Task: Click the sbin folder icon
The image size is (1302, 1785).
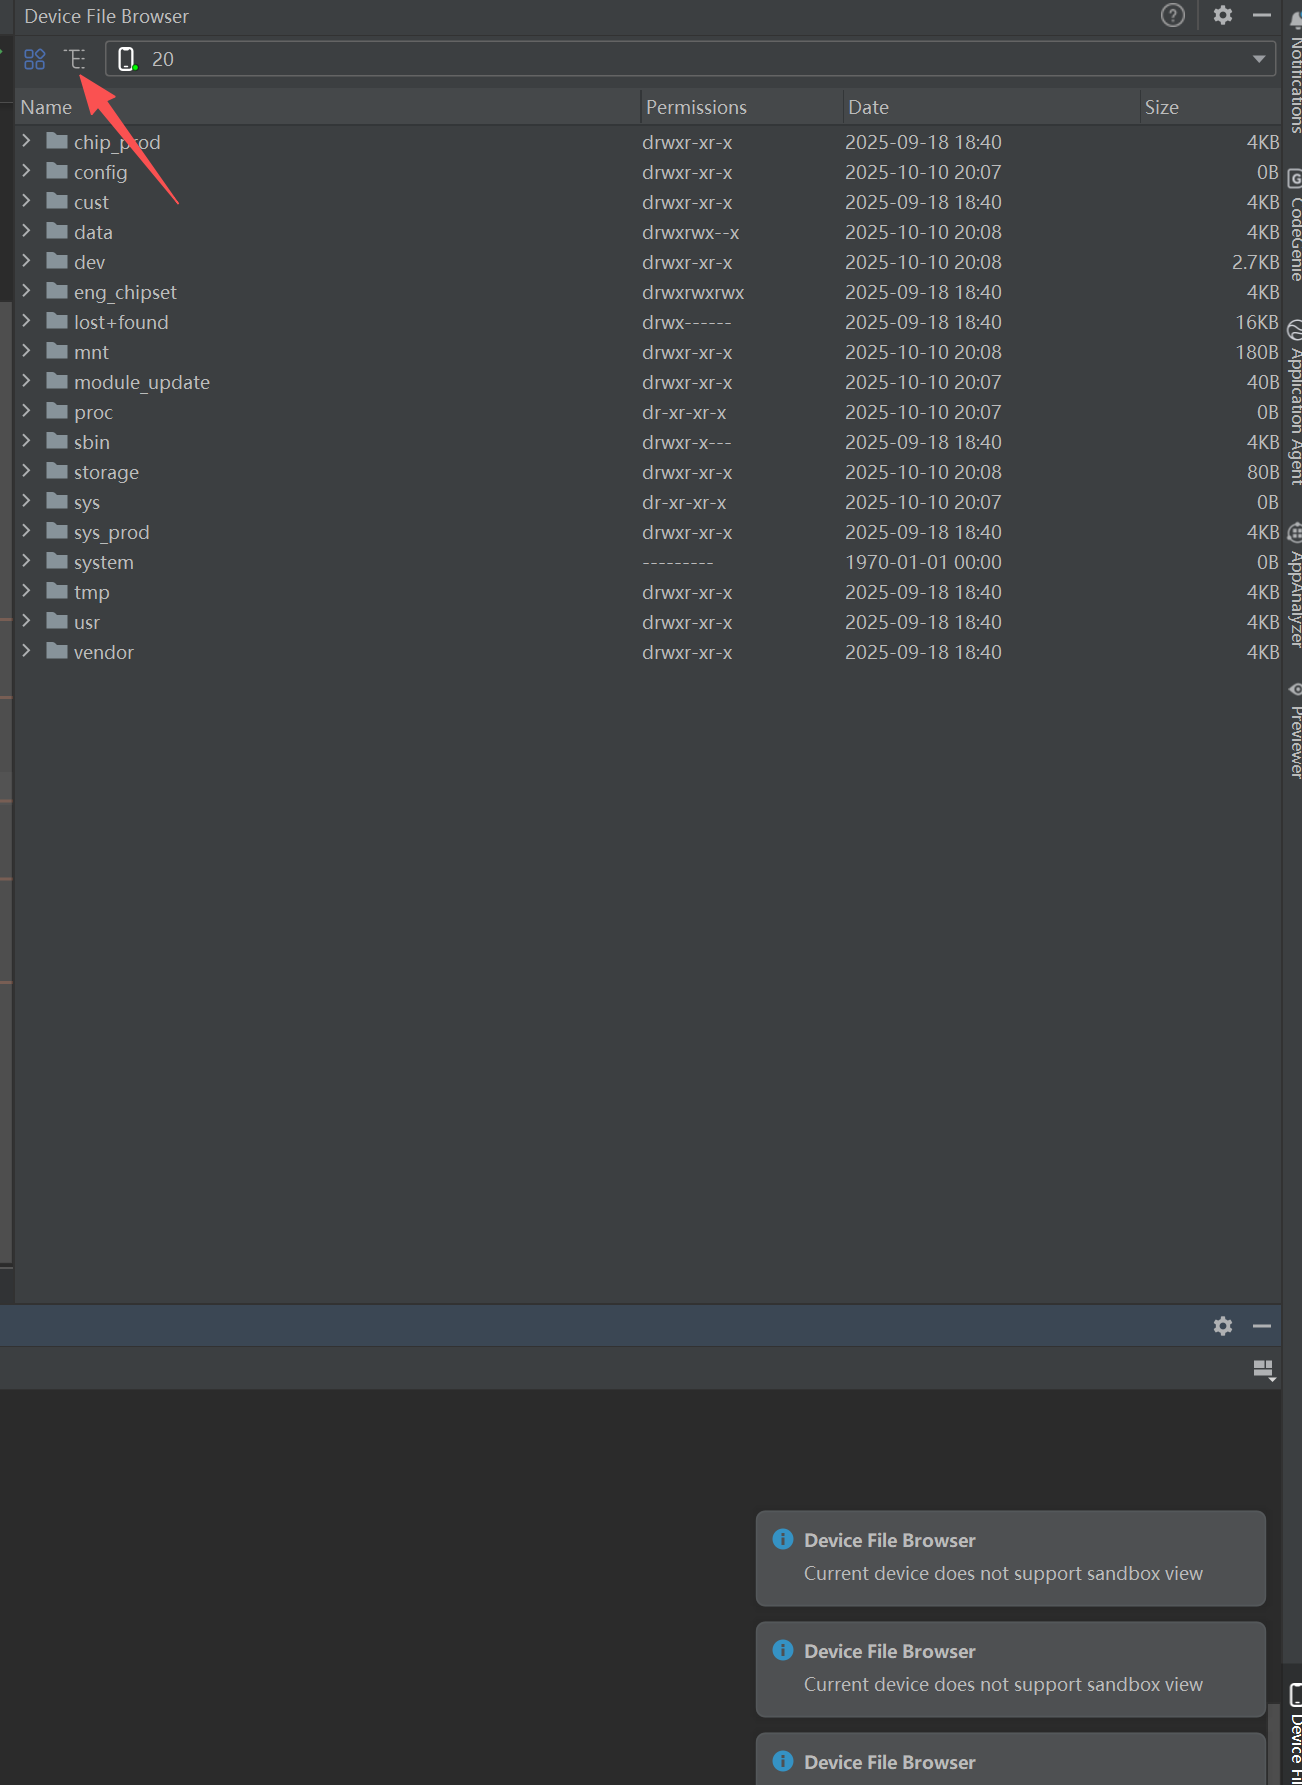Action: [x=57, y=441]
